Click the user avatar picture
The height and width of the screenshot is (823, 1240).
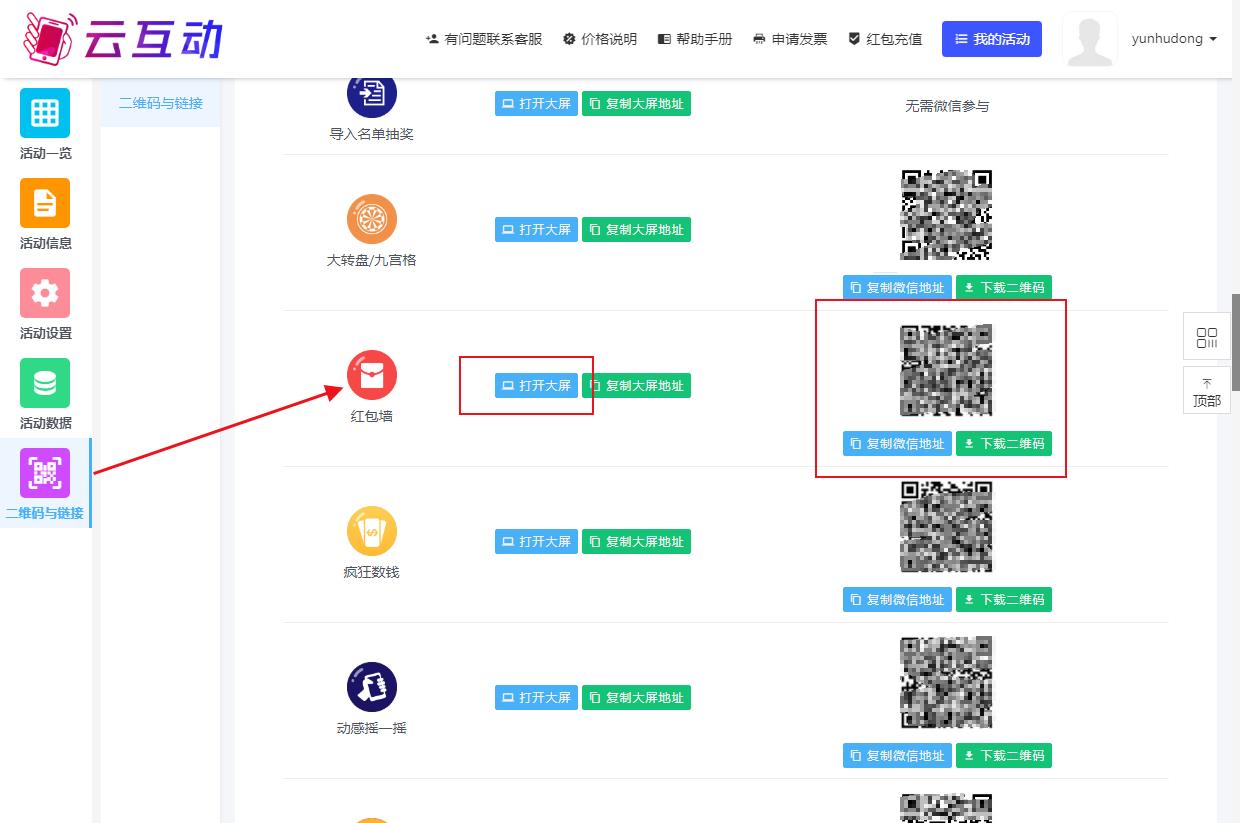coord(1090,39)
